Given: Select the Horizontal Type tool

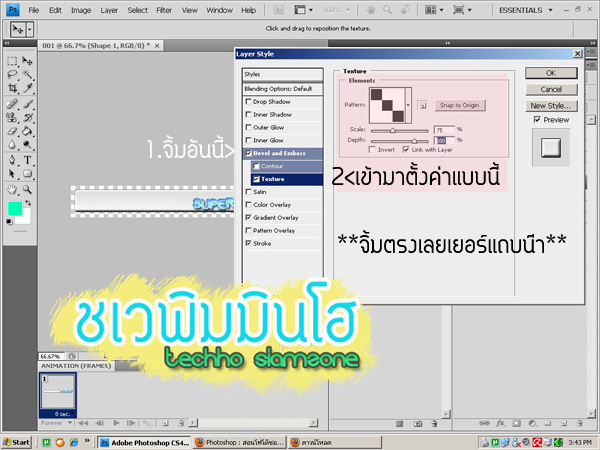Looking at the screenshot, I should pos(27,160).
